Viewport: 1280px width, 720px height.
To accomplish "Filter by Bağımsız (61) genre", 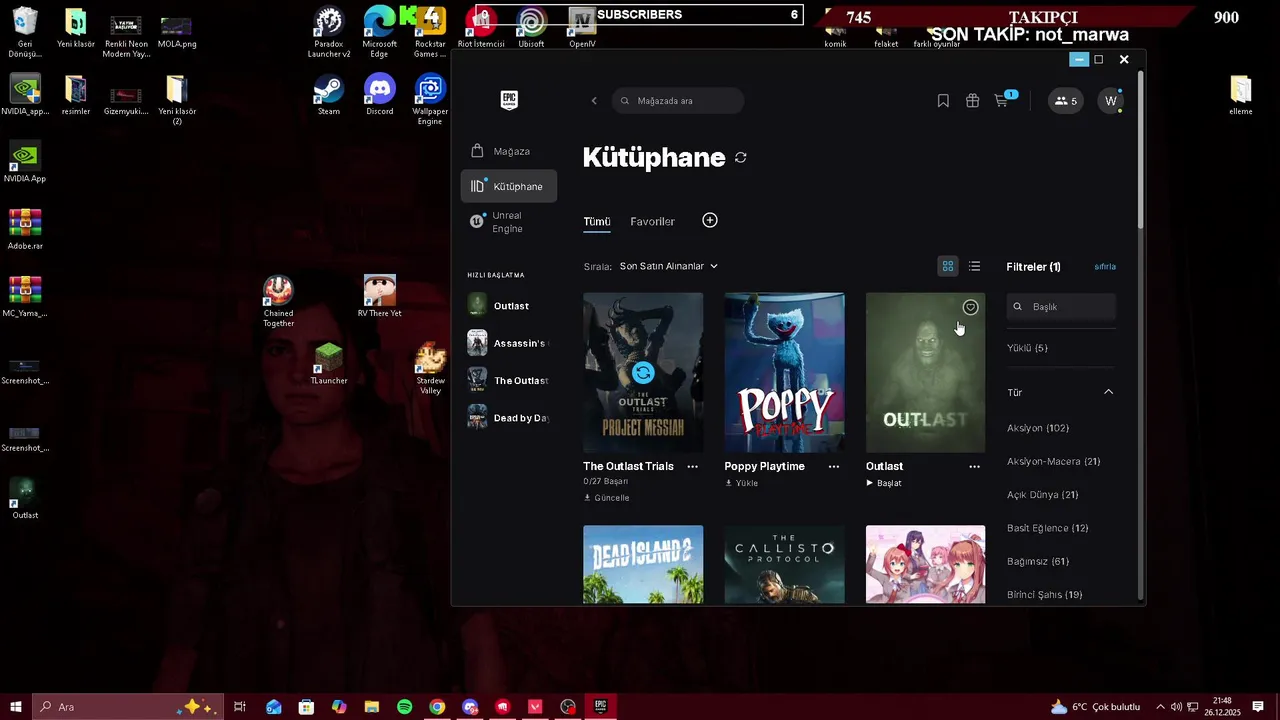I will click(1038, 562).
